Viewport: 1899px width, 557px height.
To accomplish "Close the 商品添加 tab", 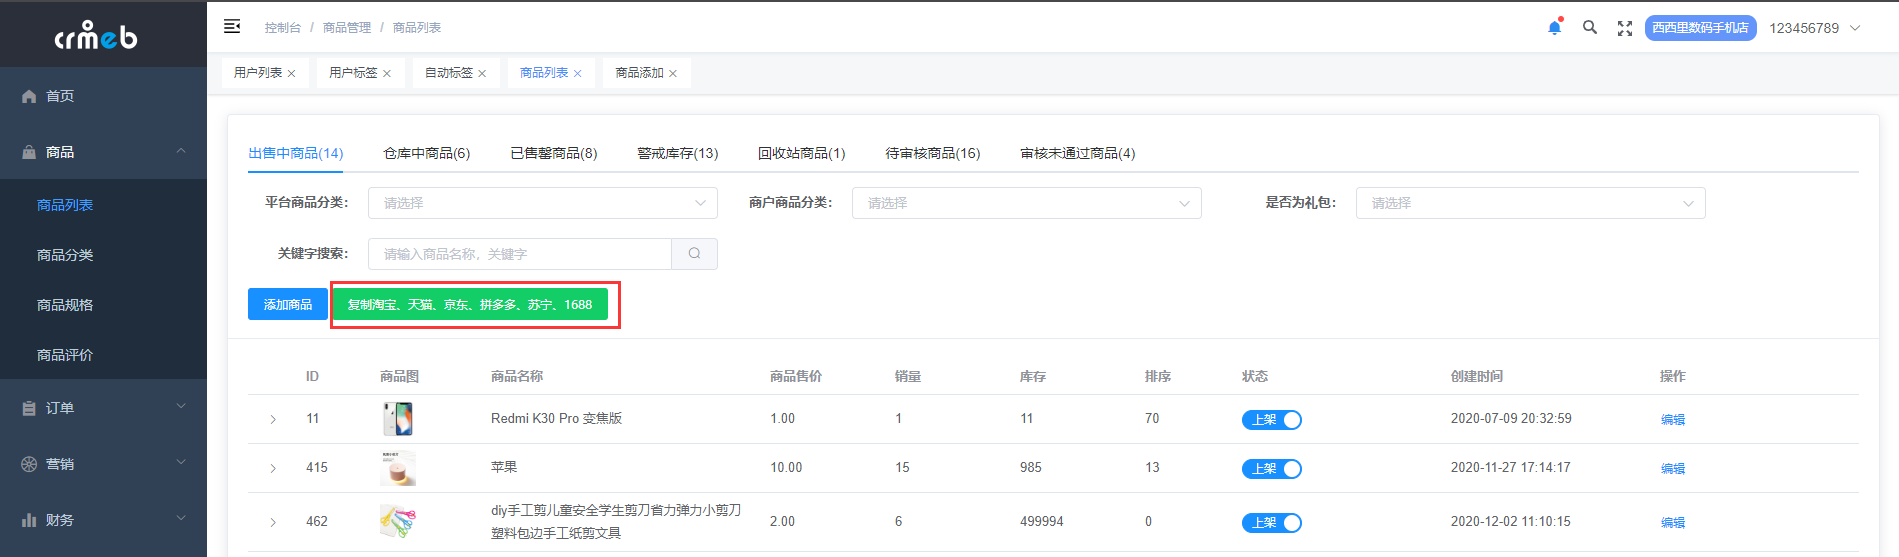I will point(673,73).
